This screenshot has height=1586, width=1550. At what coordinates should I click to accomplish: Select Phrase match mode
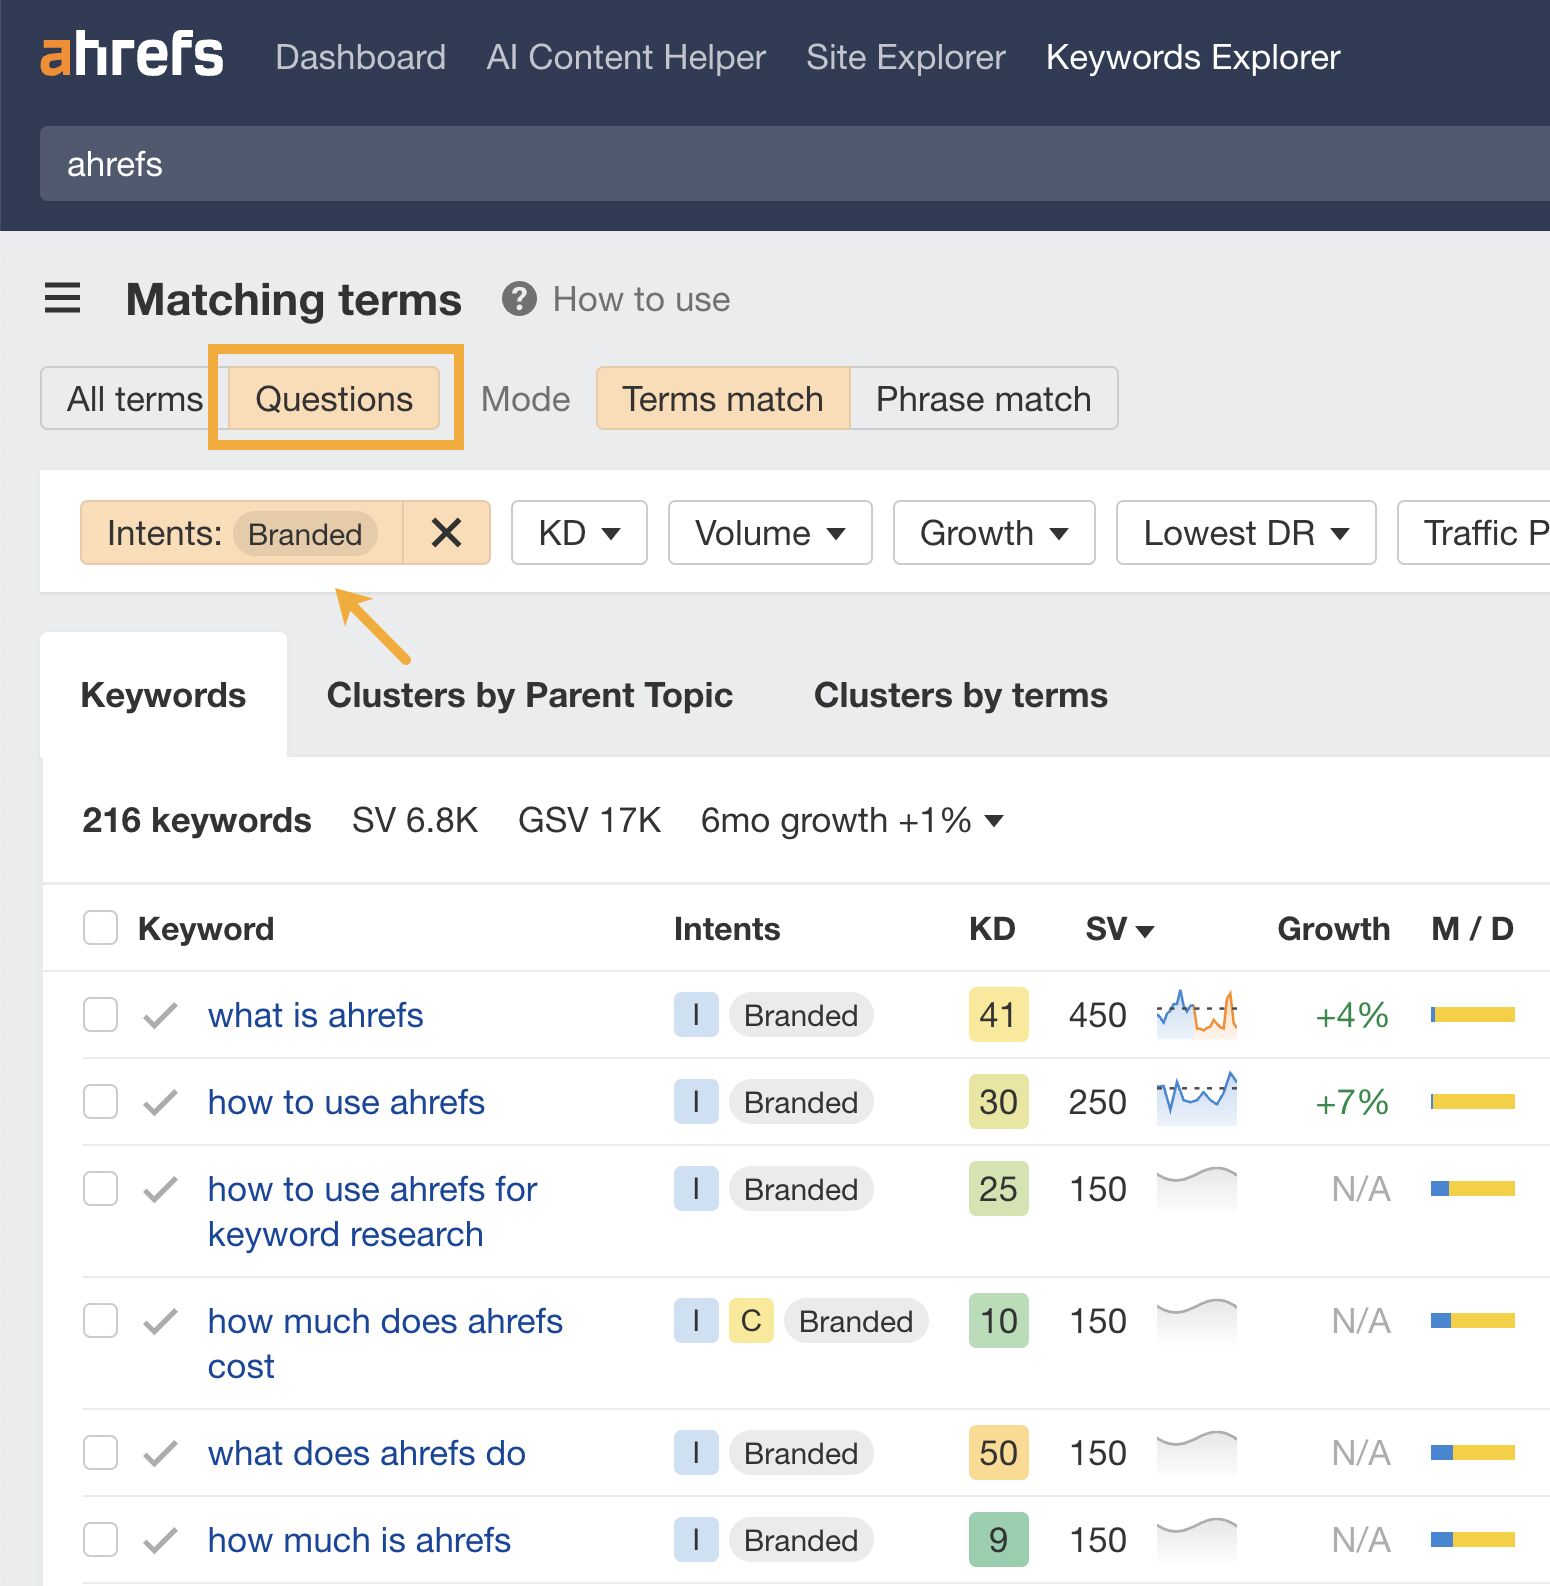pos(983,399)
